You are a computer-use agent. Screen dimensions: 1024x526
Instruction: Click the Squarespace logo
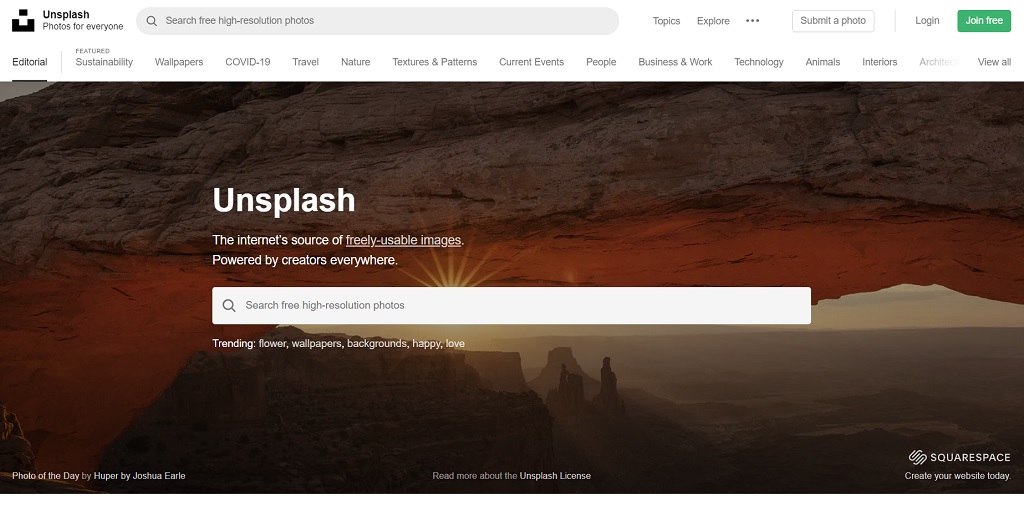click(x=959, y=457)
